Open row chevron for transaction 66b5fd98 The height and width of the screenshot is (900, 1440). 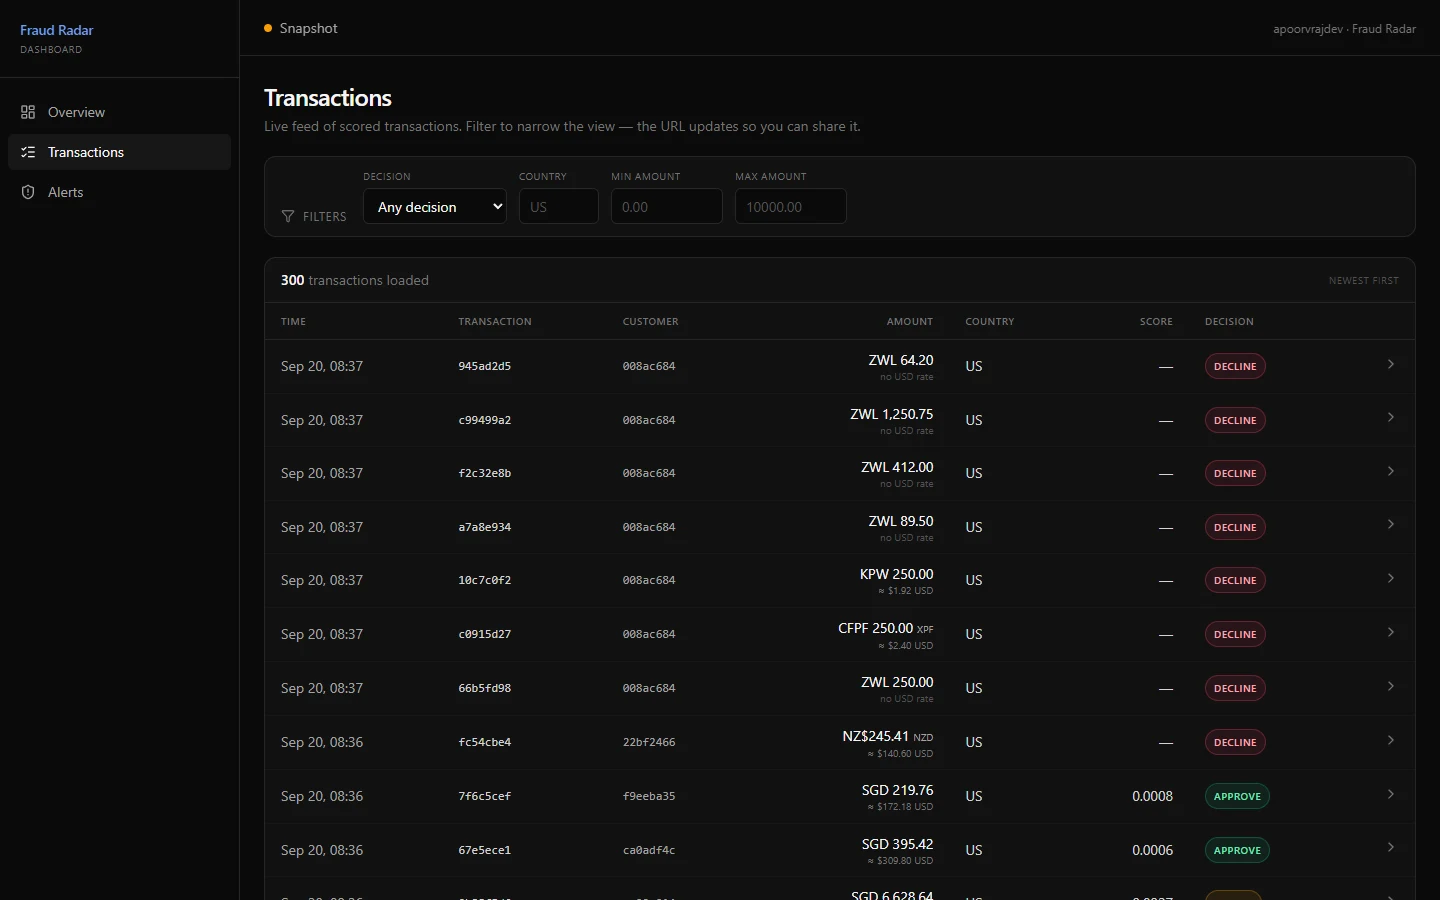pyautogui.click(x=1391, y=687)
